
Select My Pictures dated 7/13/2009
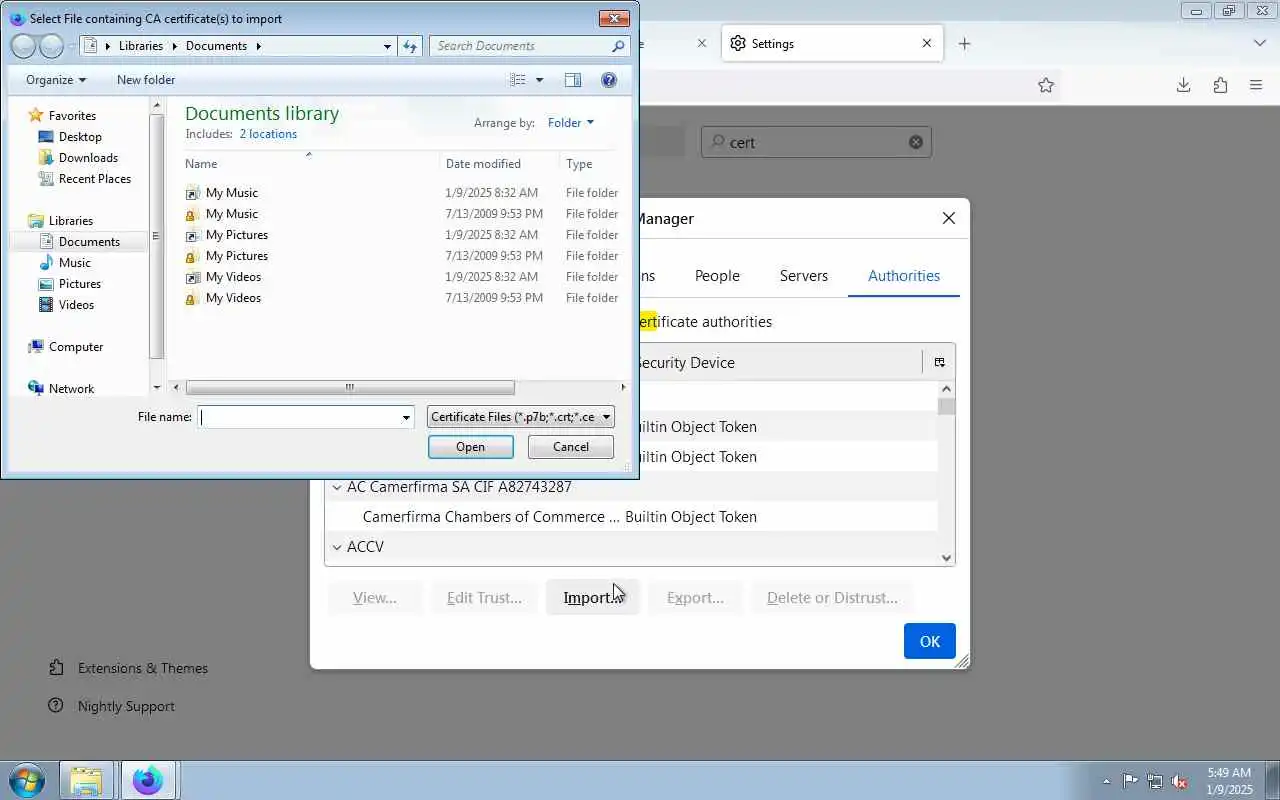pyautogui.click(x=237, y=256)
